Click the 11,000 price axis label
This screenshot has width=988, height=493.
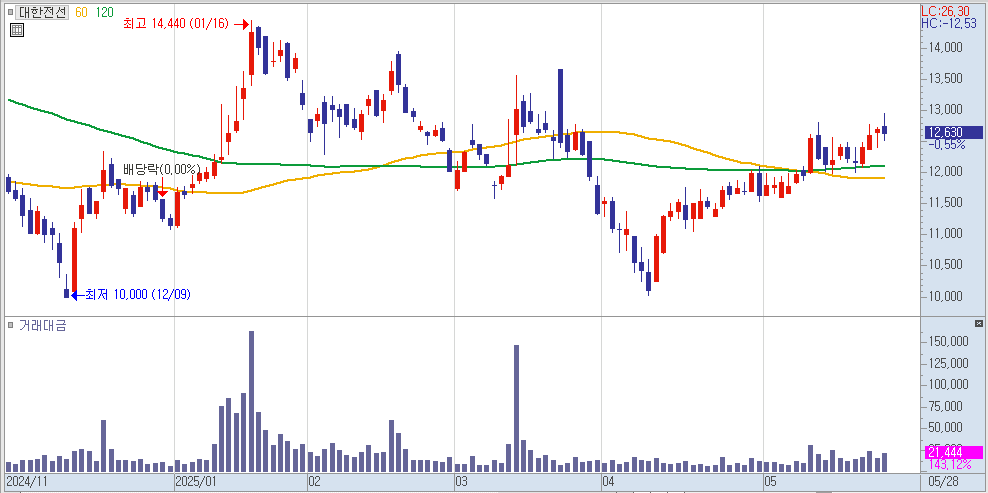[x=947, y=234]
